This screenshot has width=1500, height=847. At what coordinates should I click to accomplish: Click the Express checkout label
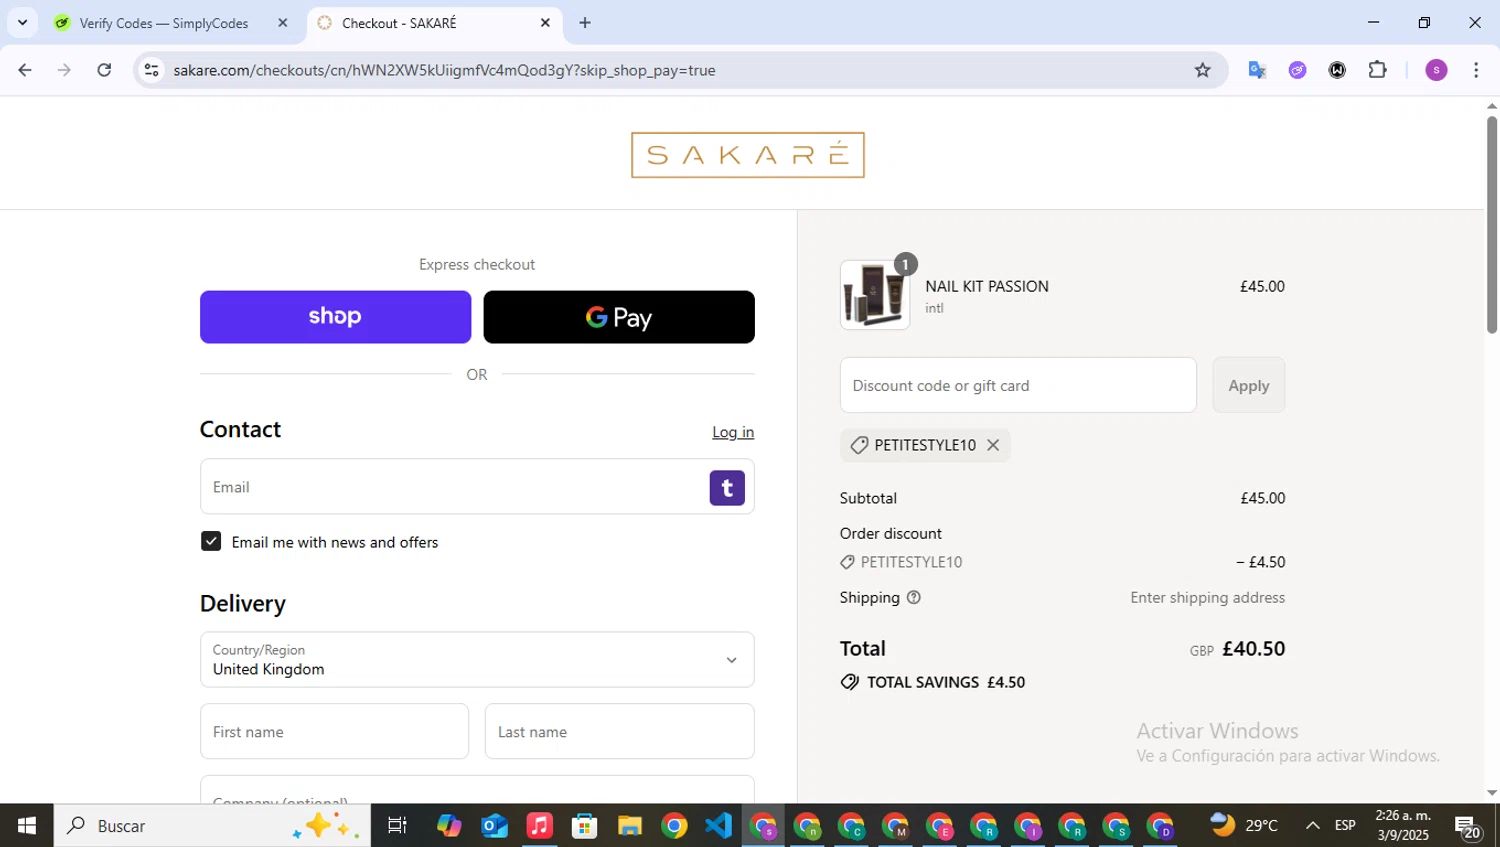[477, 264]
